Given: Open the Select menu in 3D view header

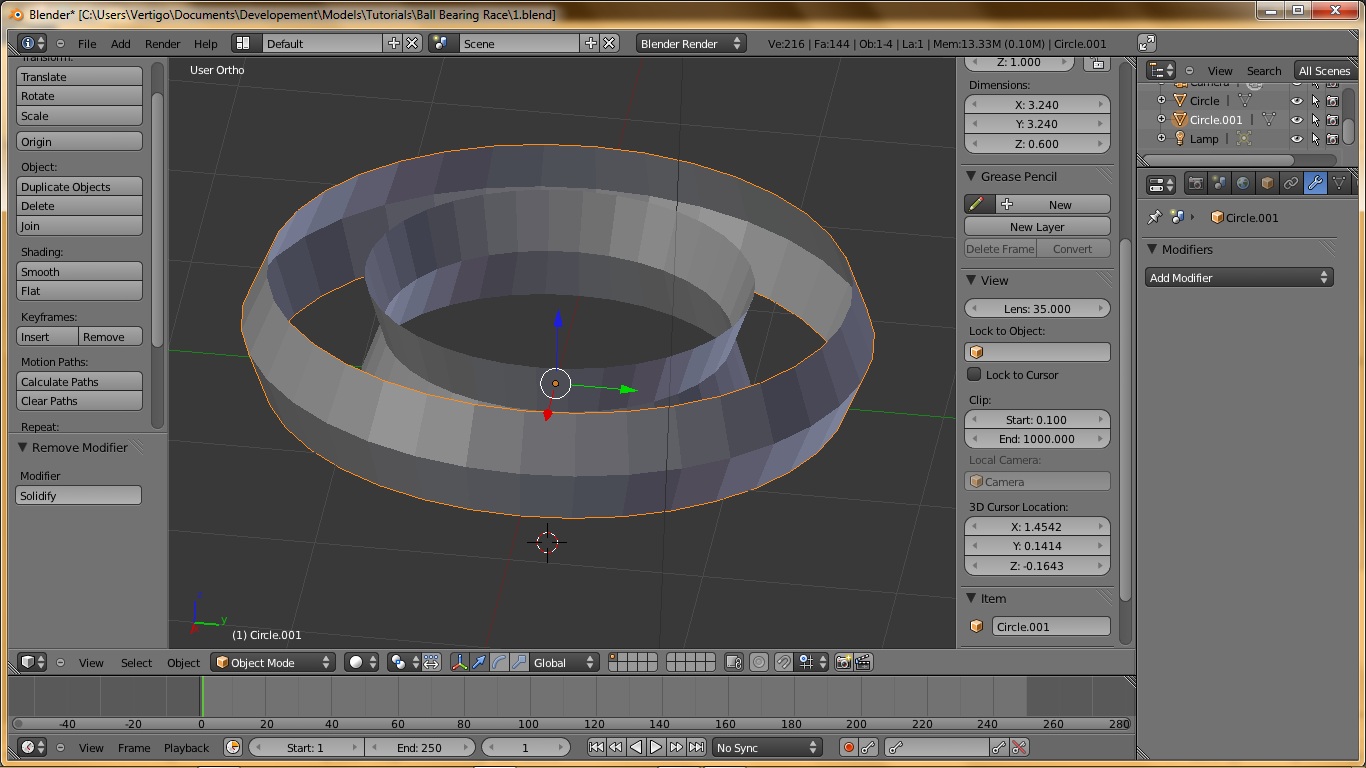Looking at the screenshot, I should point(137,662).
